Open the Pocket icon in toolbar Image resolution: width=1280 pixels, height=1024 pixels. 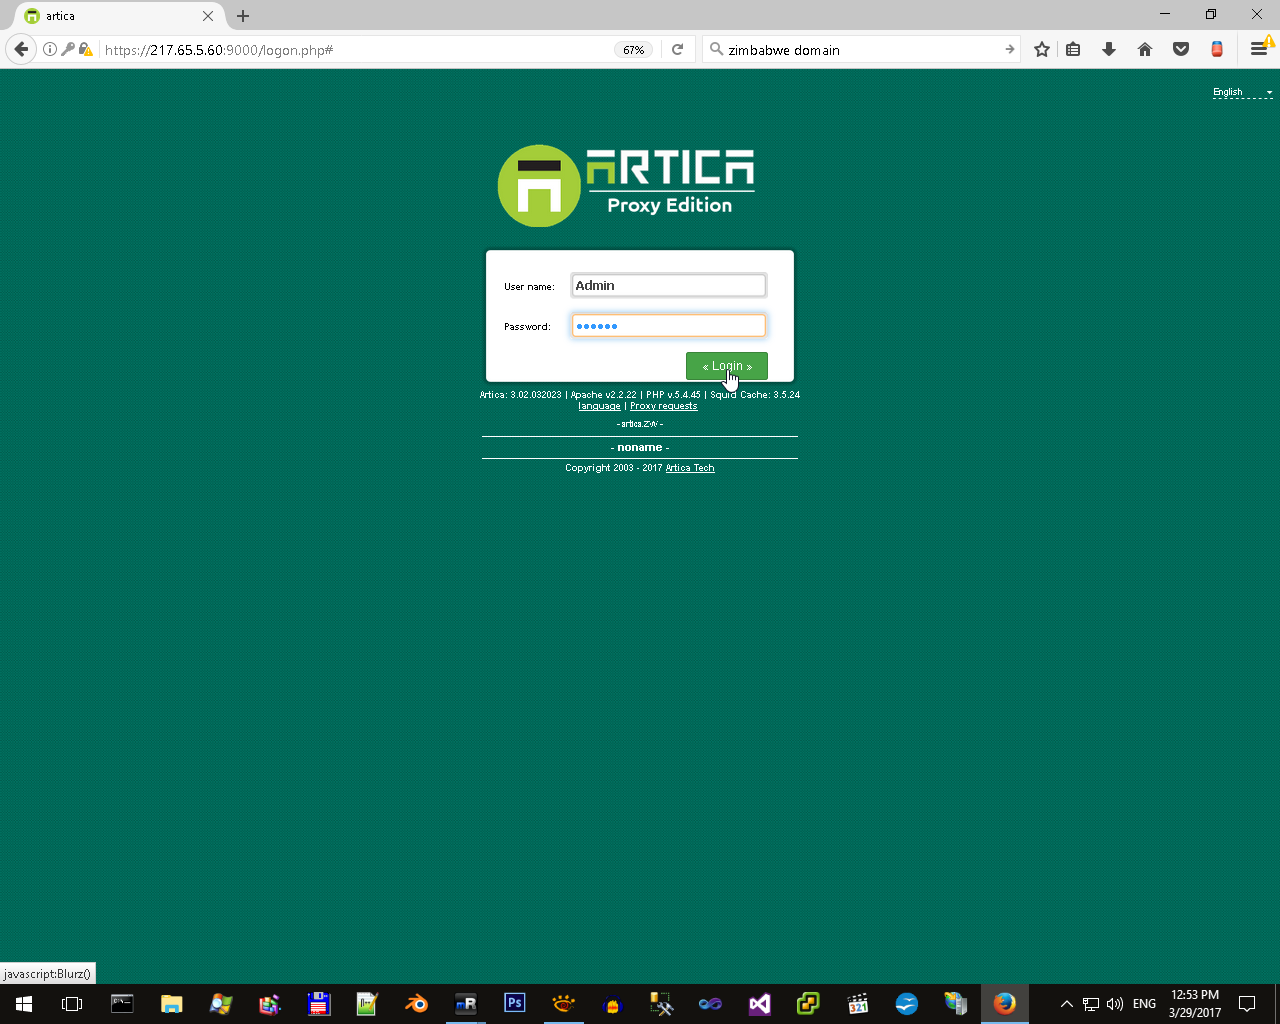(1181, 49)
